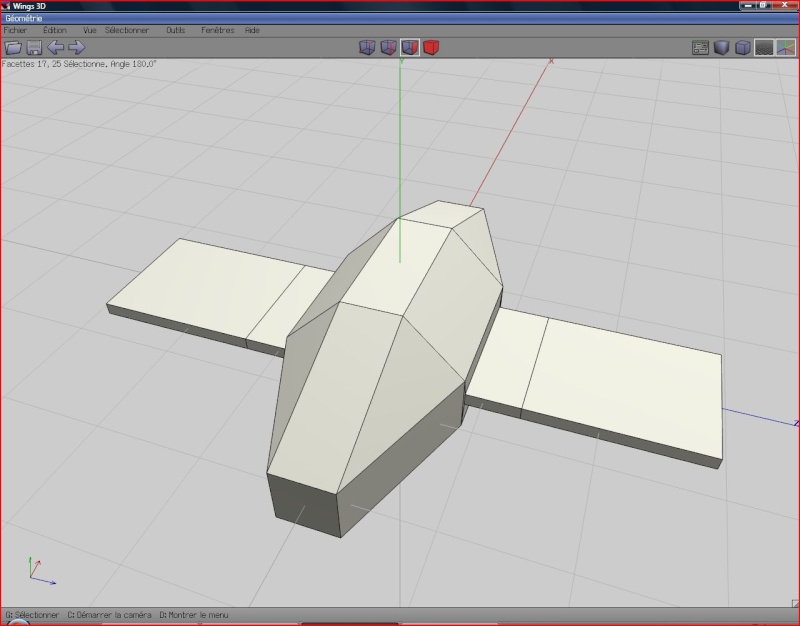Switch to edge selection mode cube
The width and height of the screenshot is (800, 626).
[x=389, y=47]
